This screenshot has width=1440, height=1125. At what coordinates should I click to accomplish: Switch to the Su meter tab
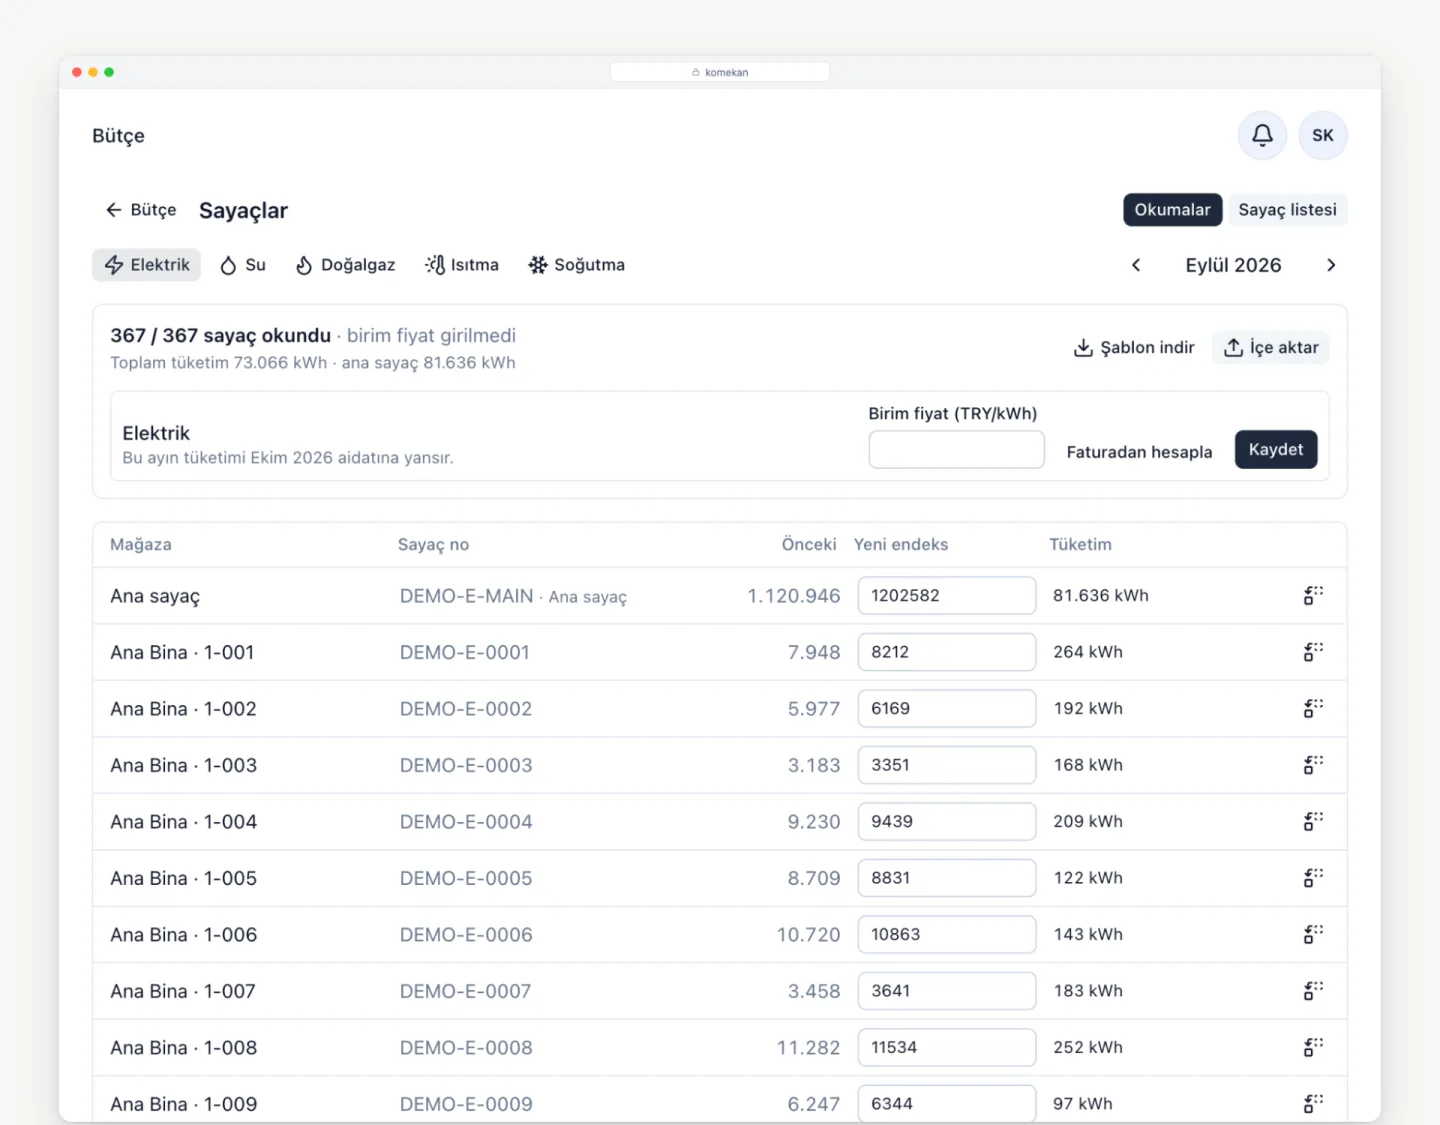(x=243, y=265)
